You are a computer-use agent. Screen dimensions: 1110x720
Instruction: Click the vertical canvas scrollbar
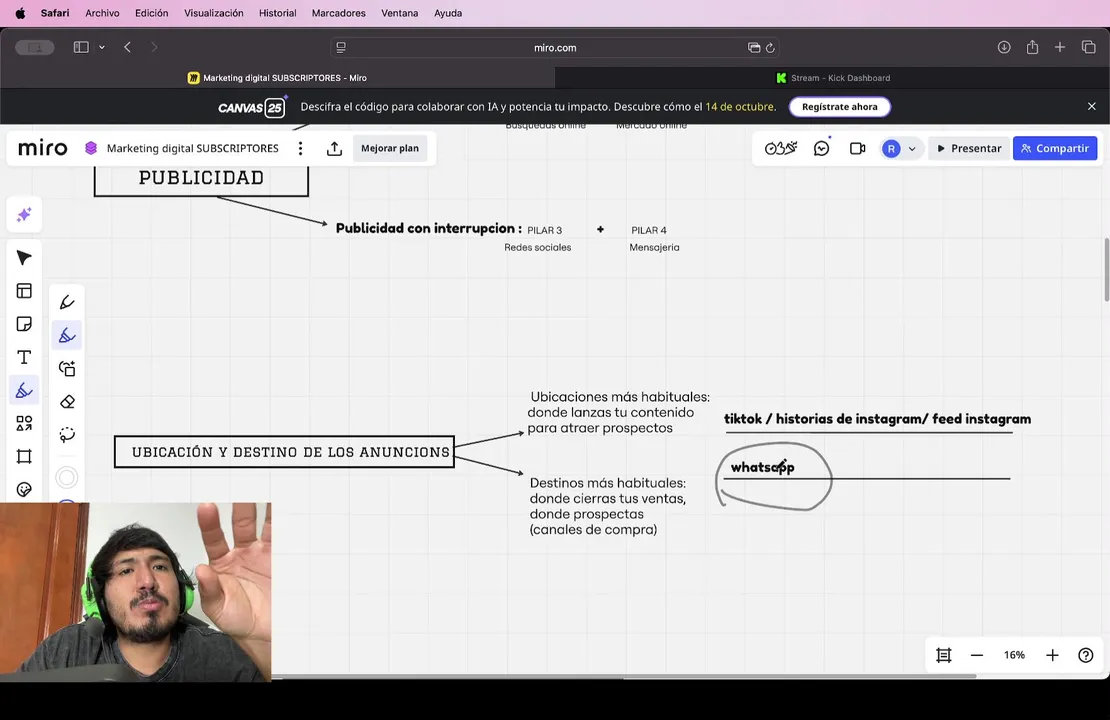click(x=1106, y=270)
